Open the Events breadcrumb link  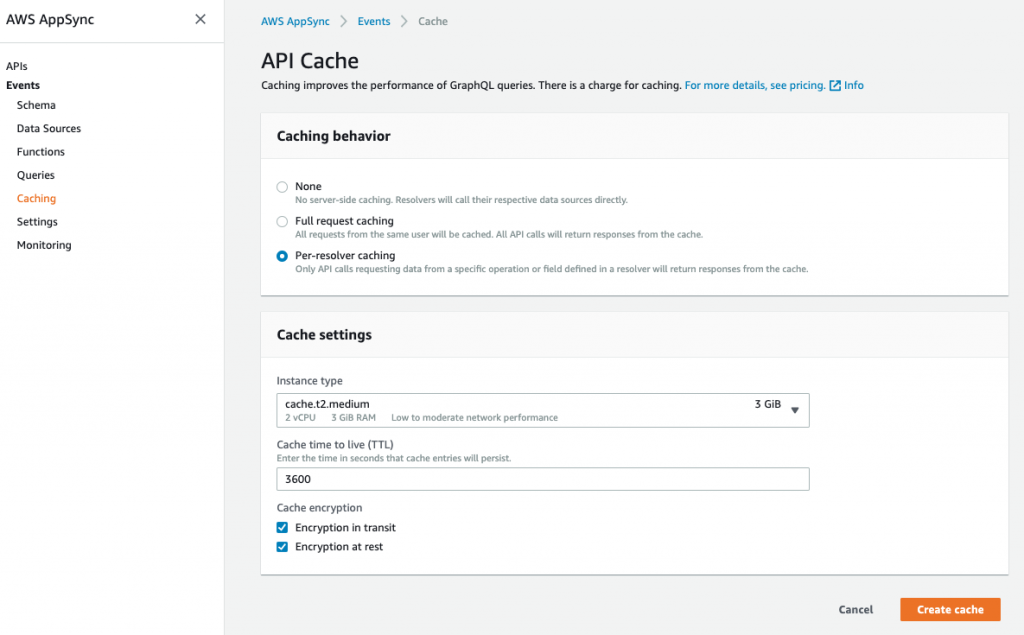[x=374, y=21]
